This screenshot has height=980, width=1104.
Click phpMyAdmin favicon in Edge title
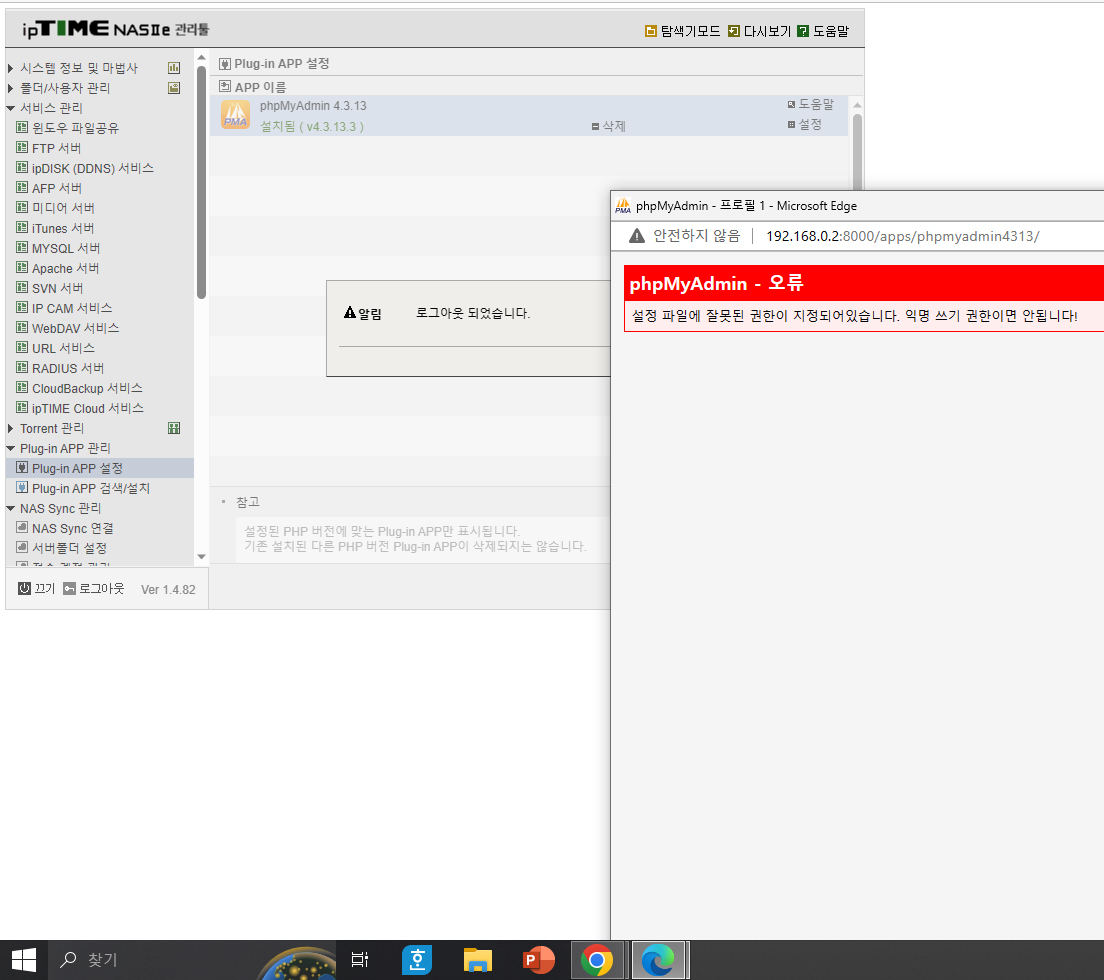623,206
